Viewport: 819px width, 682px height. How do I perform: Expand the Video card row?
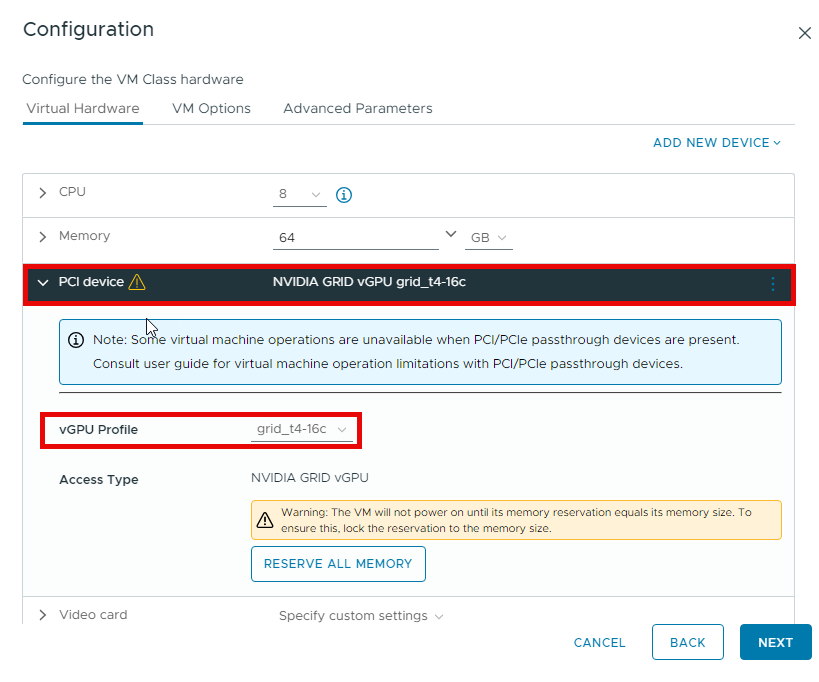coord(42,615)
